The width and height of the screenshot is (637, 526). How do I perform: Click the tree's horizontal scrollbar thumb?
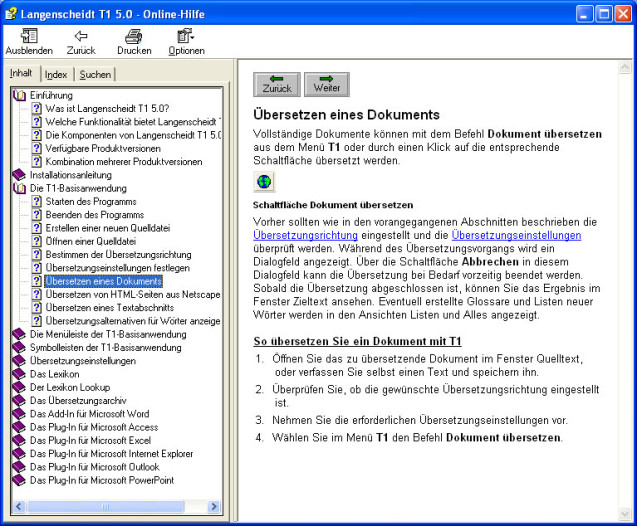coord(106,507)
